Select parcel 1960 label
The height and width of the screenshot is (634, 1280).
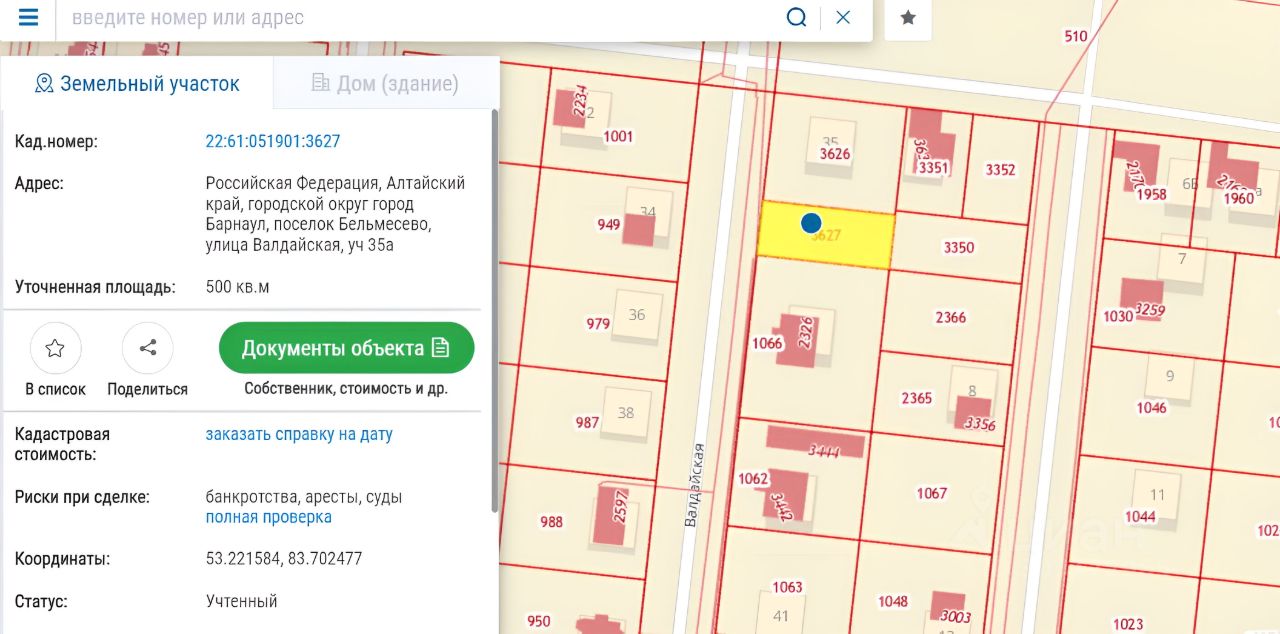[1239, 197]
